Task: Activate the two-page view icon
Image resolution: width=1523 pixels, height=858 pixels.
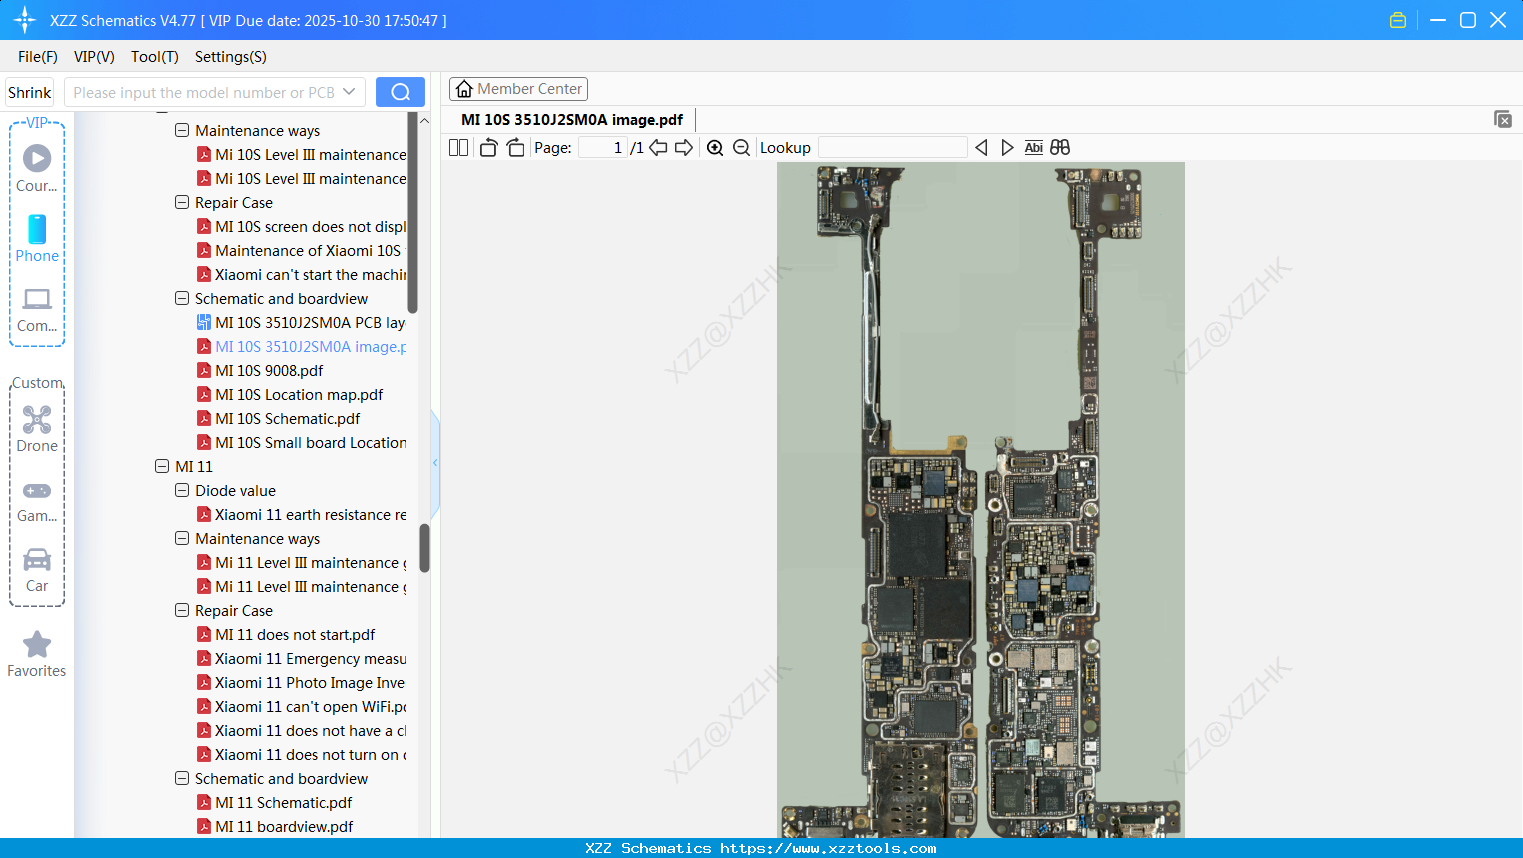Action: click(x=457, y=147)
